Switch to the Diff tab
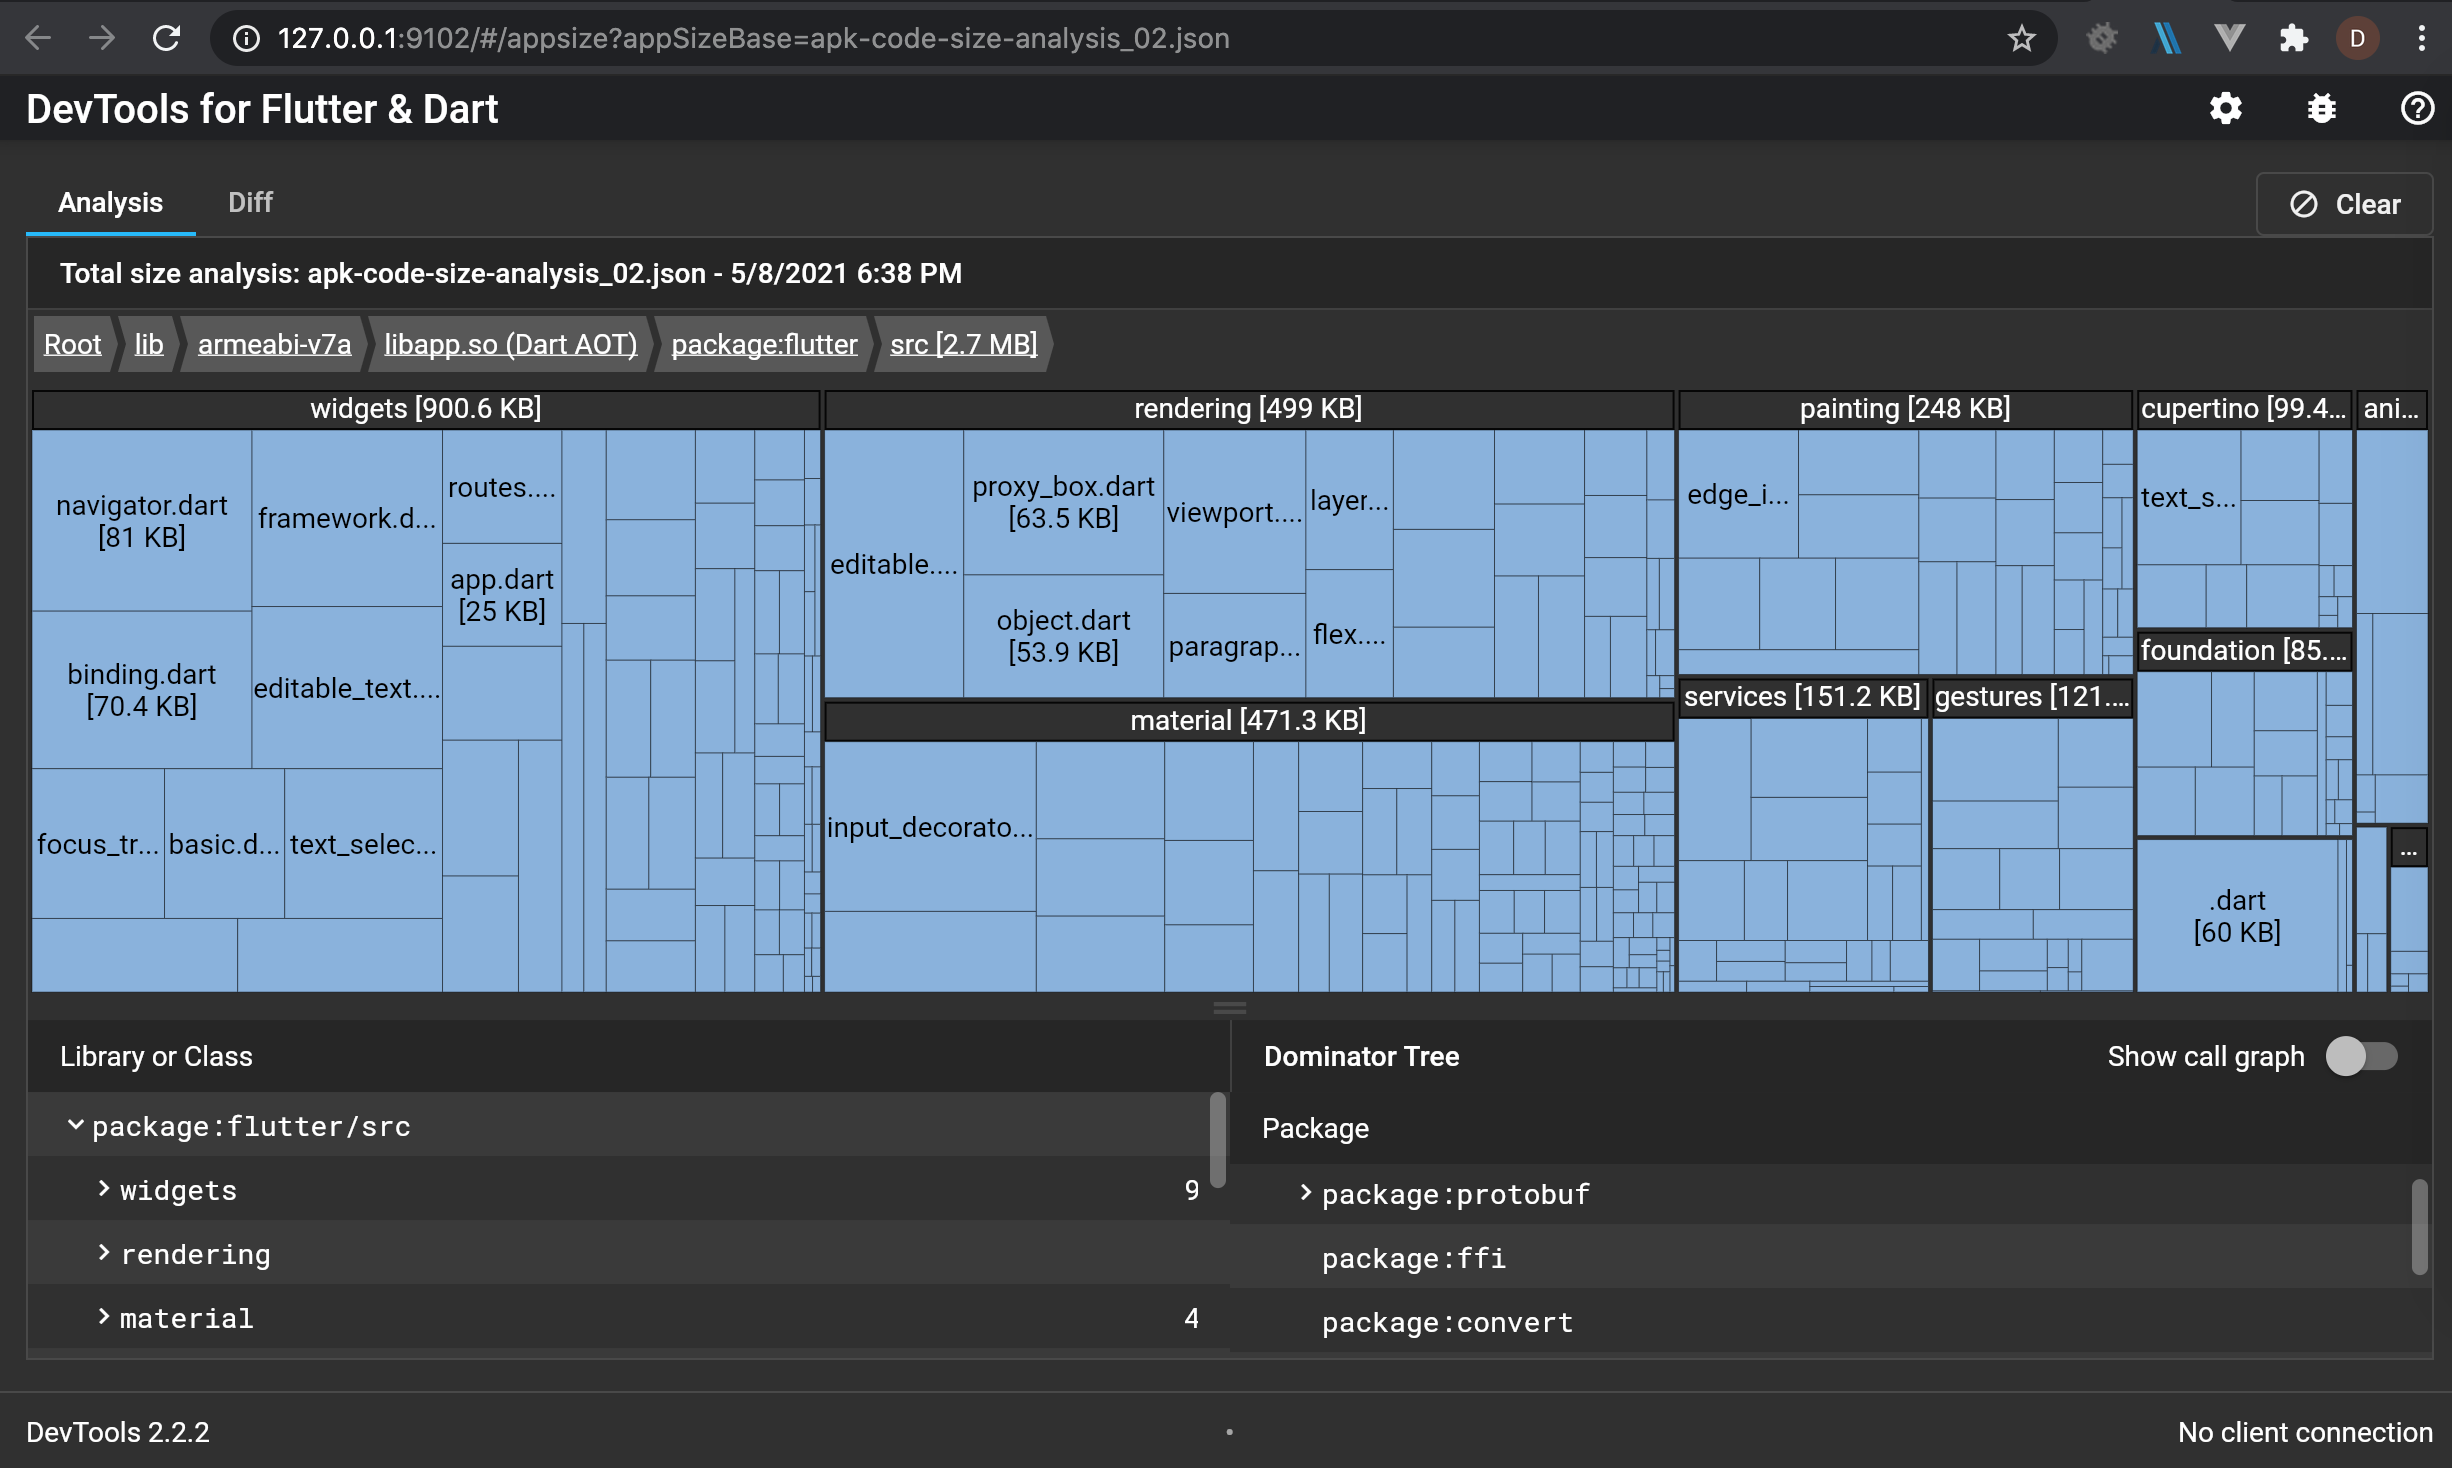This screenshot has width=2452, height=1468. (250, 203)
